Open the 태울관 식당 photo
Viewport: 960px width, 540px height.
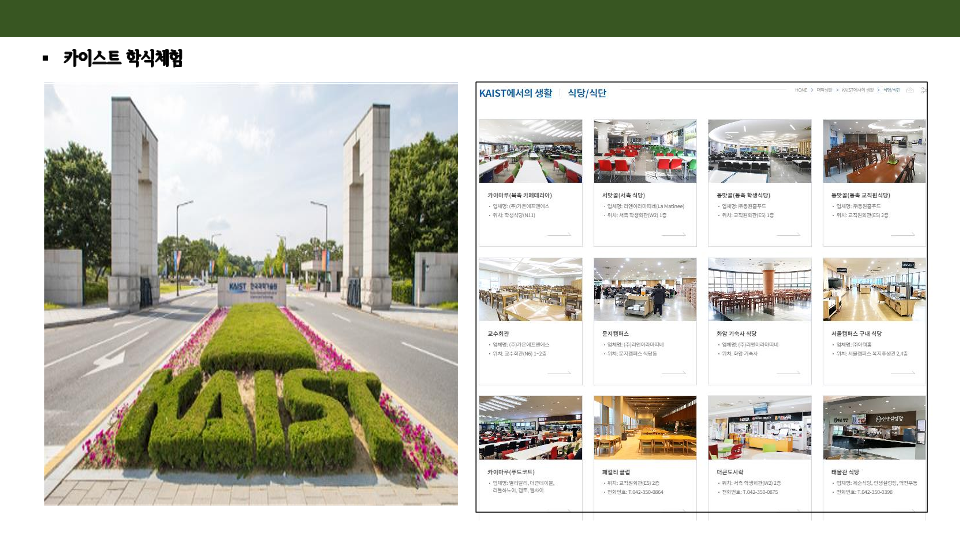(x=874, y=428)
